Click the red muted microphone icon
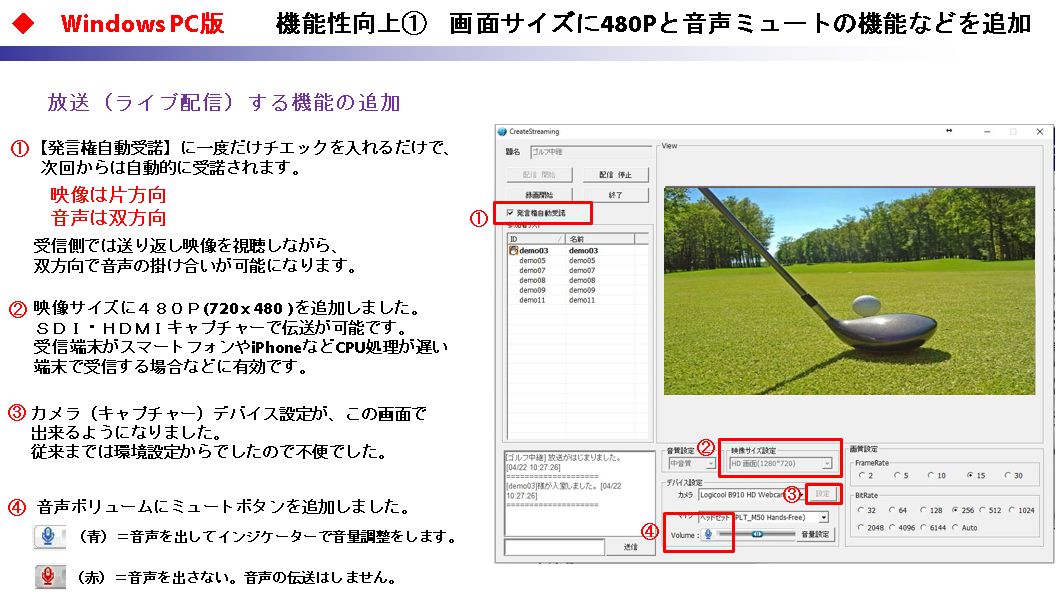The height and width of the screenshot is (603, 1061). pyautogui.click(x=46, y=577)
